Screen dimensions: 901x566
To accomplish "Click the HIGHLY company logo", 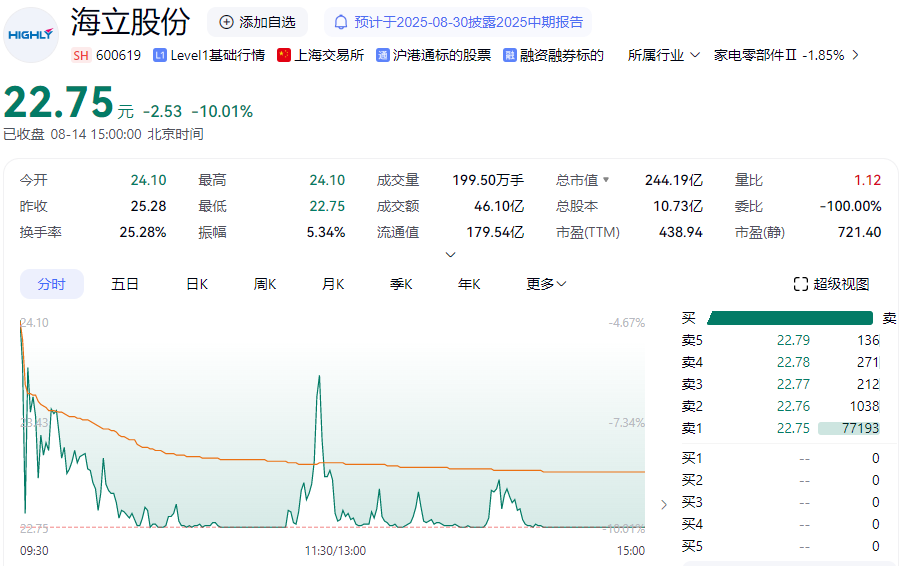I will coord(30,34).
